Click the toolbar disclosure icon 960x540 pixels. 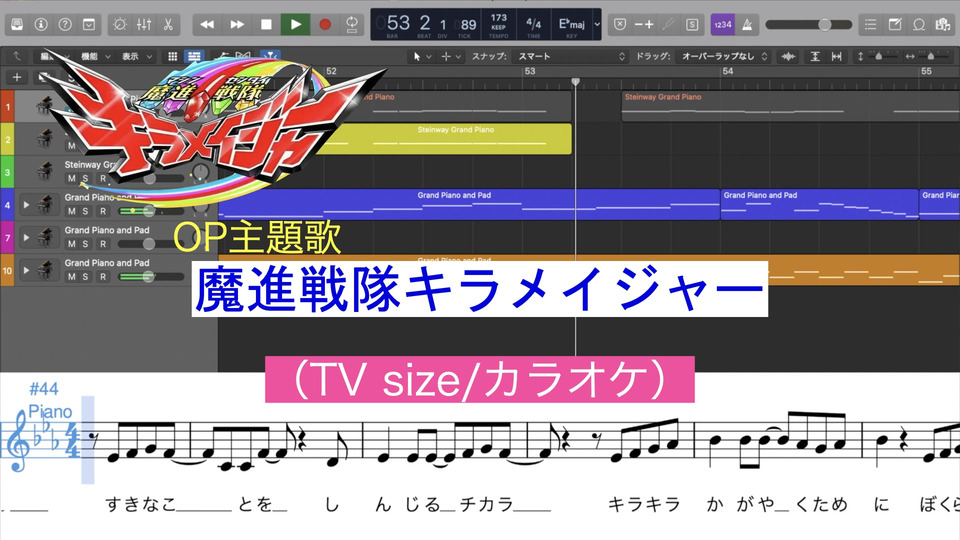(89, 24)
